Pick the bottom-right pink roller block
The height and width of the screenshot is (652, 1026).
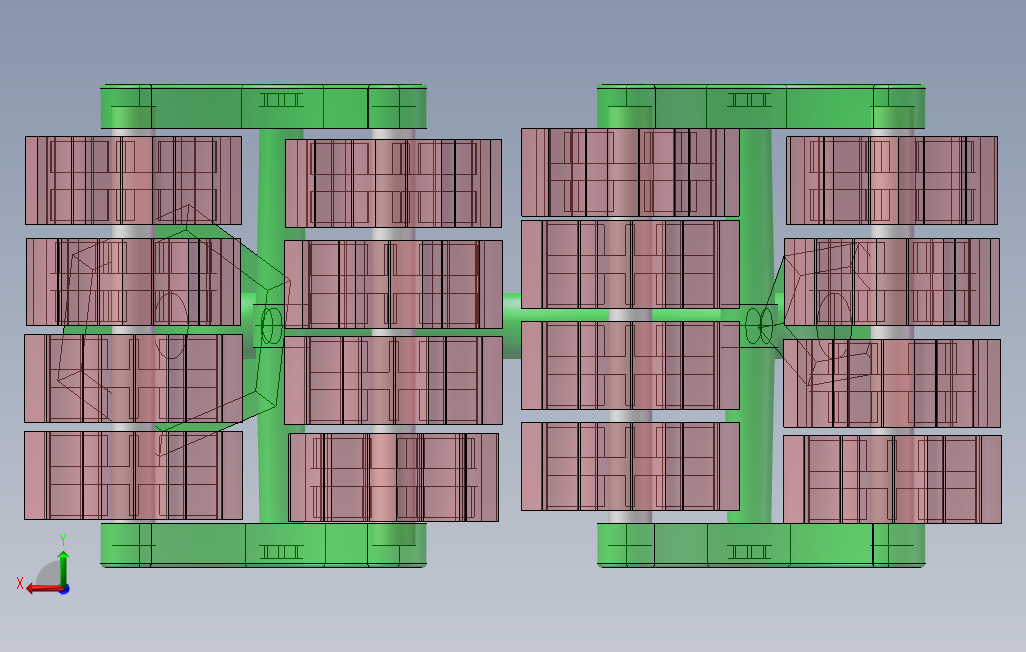tap(893, 479)
